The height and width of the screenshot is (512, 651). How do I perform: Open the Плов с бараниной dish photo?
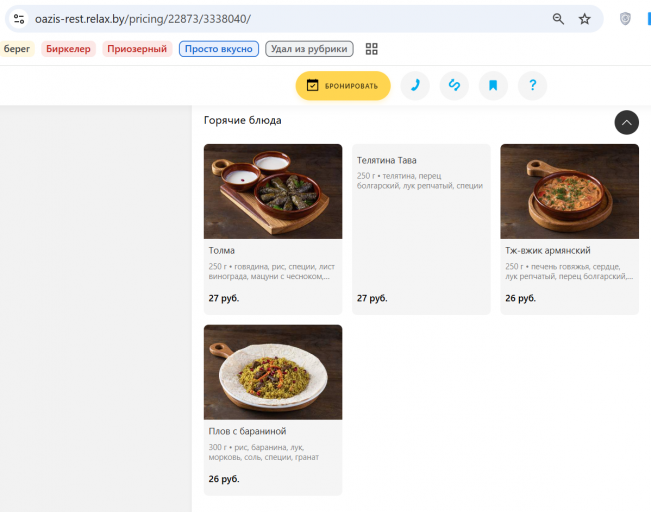(x=273, y=372)
